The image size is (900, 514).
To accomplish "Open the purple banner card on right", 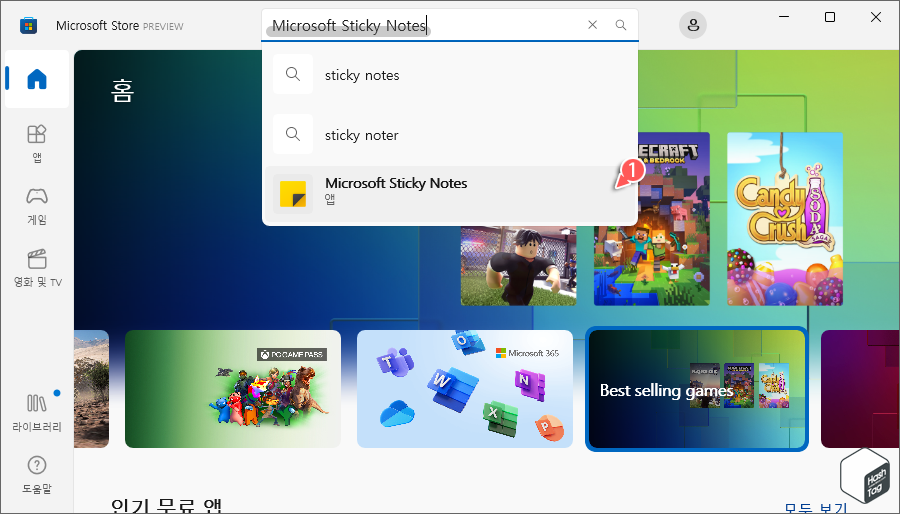I will (860, 389).
